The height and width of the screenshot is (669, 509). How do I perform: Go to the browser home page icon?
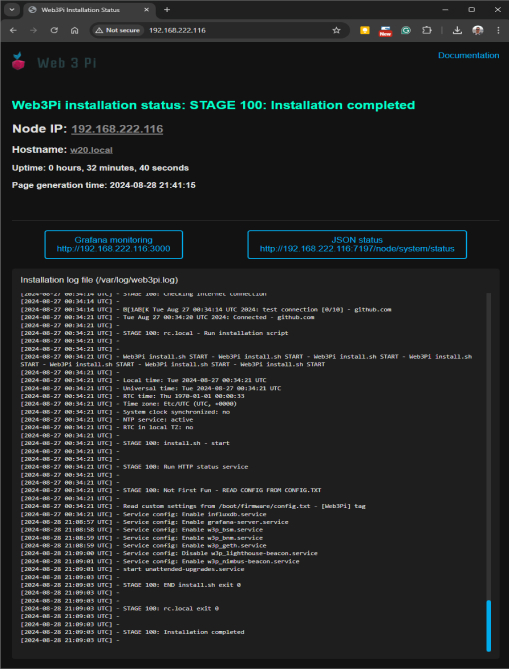(x=75, y=30)
